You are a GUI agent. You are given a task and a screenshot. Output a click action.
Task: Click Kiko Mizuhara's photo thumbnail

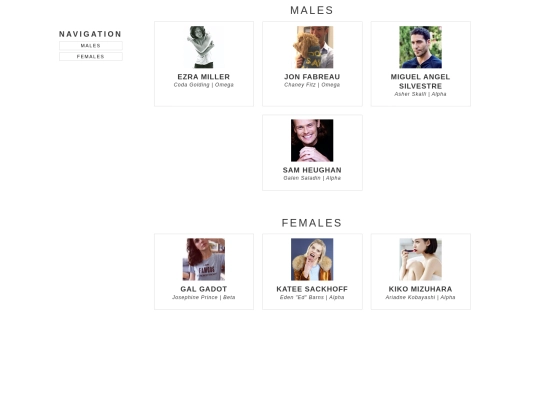420,259
